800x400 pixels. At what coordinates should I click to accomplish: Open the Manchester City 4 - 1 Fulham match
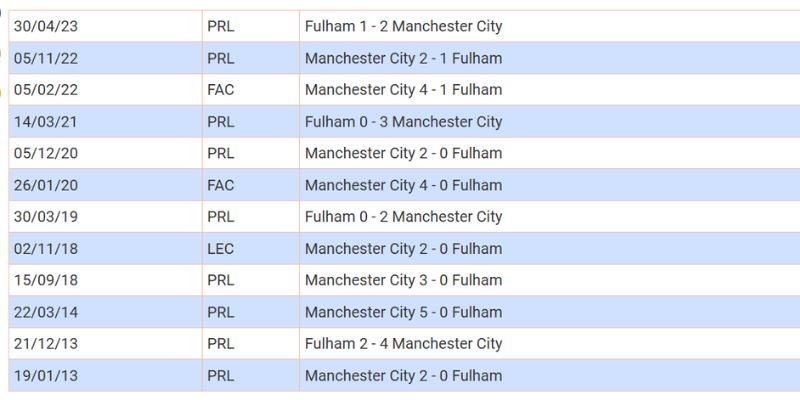(x=403, y=90)
